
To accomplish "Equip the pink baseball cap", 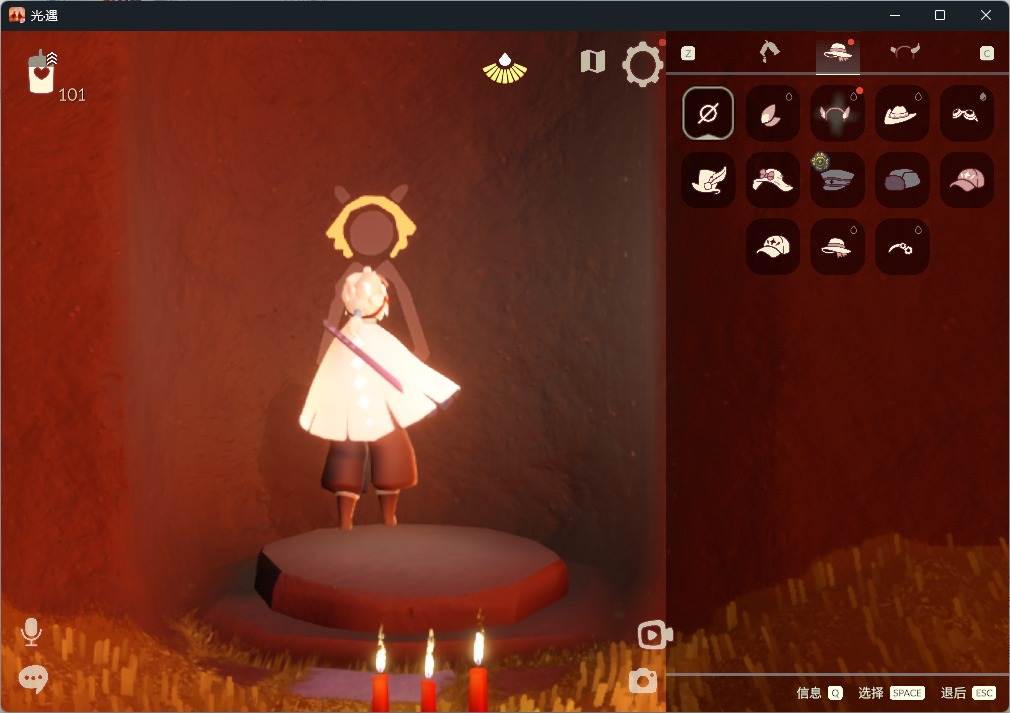I will coord(966,180).
